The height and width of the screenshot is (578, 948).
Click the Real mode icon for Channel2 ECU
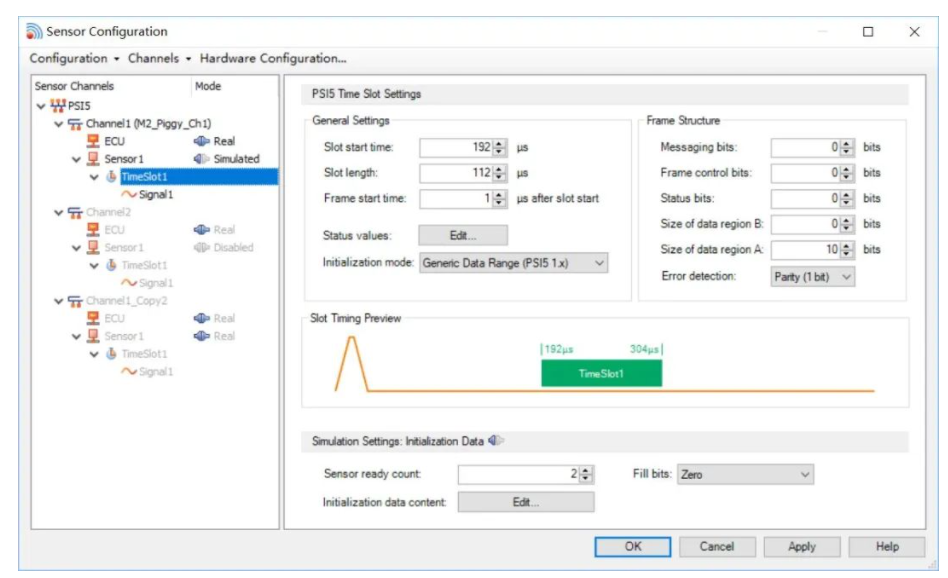click(201, 230)
